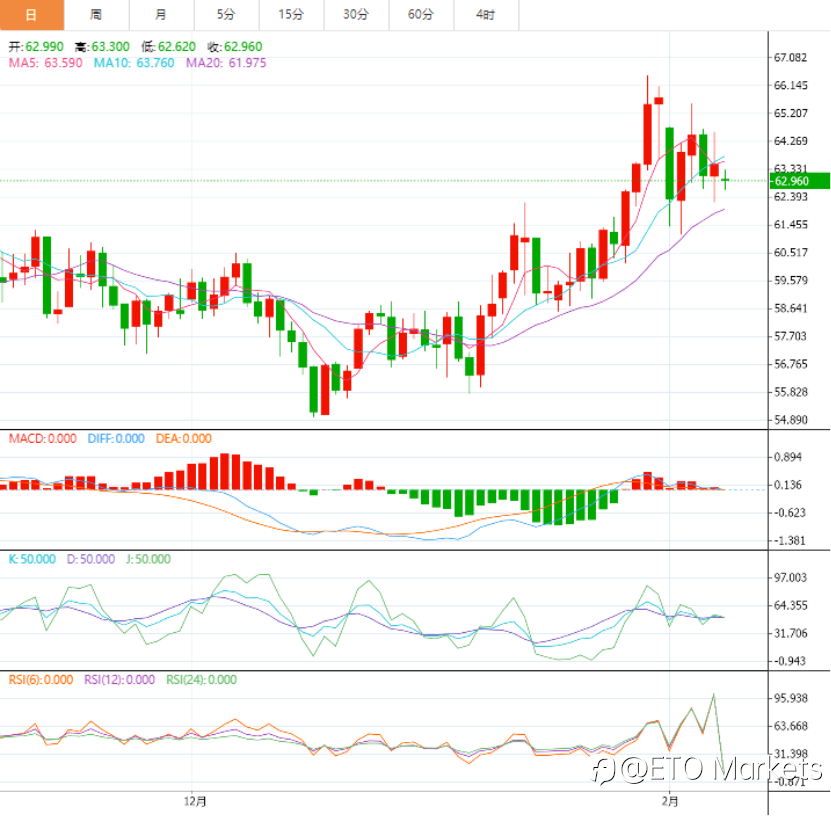Click the 54.890 price axis value
This screenshot has width=831, height=816.
tap(791, 420)
